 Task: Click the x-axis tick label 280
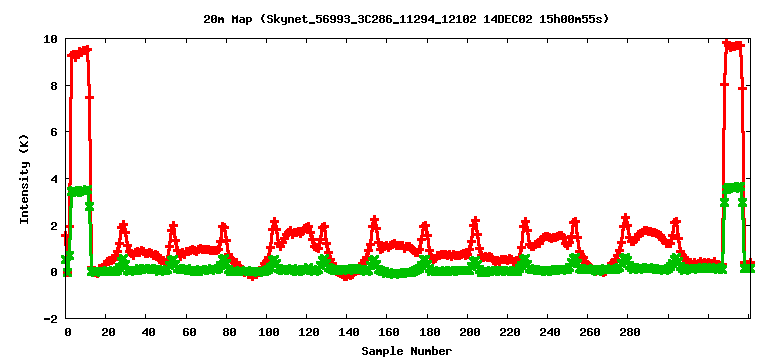(x=630, y=333)
